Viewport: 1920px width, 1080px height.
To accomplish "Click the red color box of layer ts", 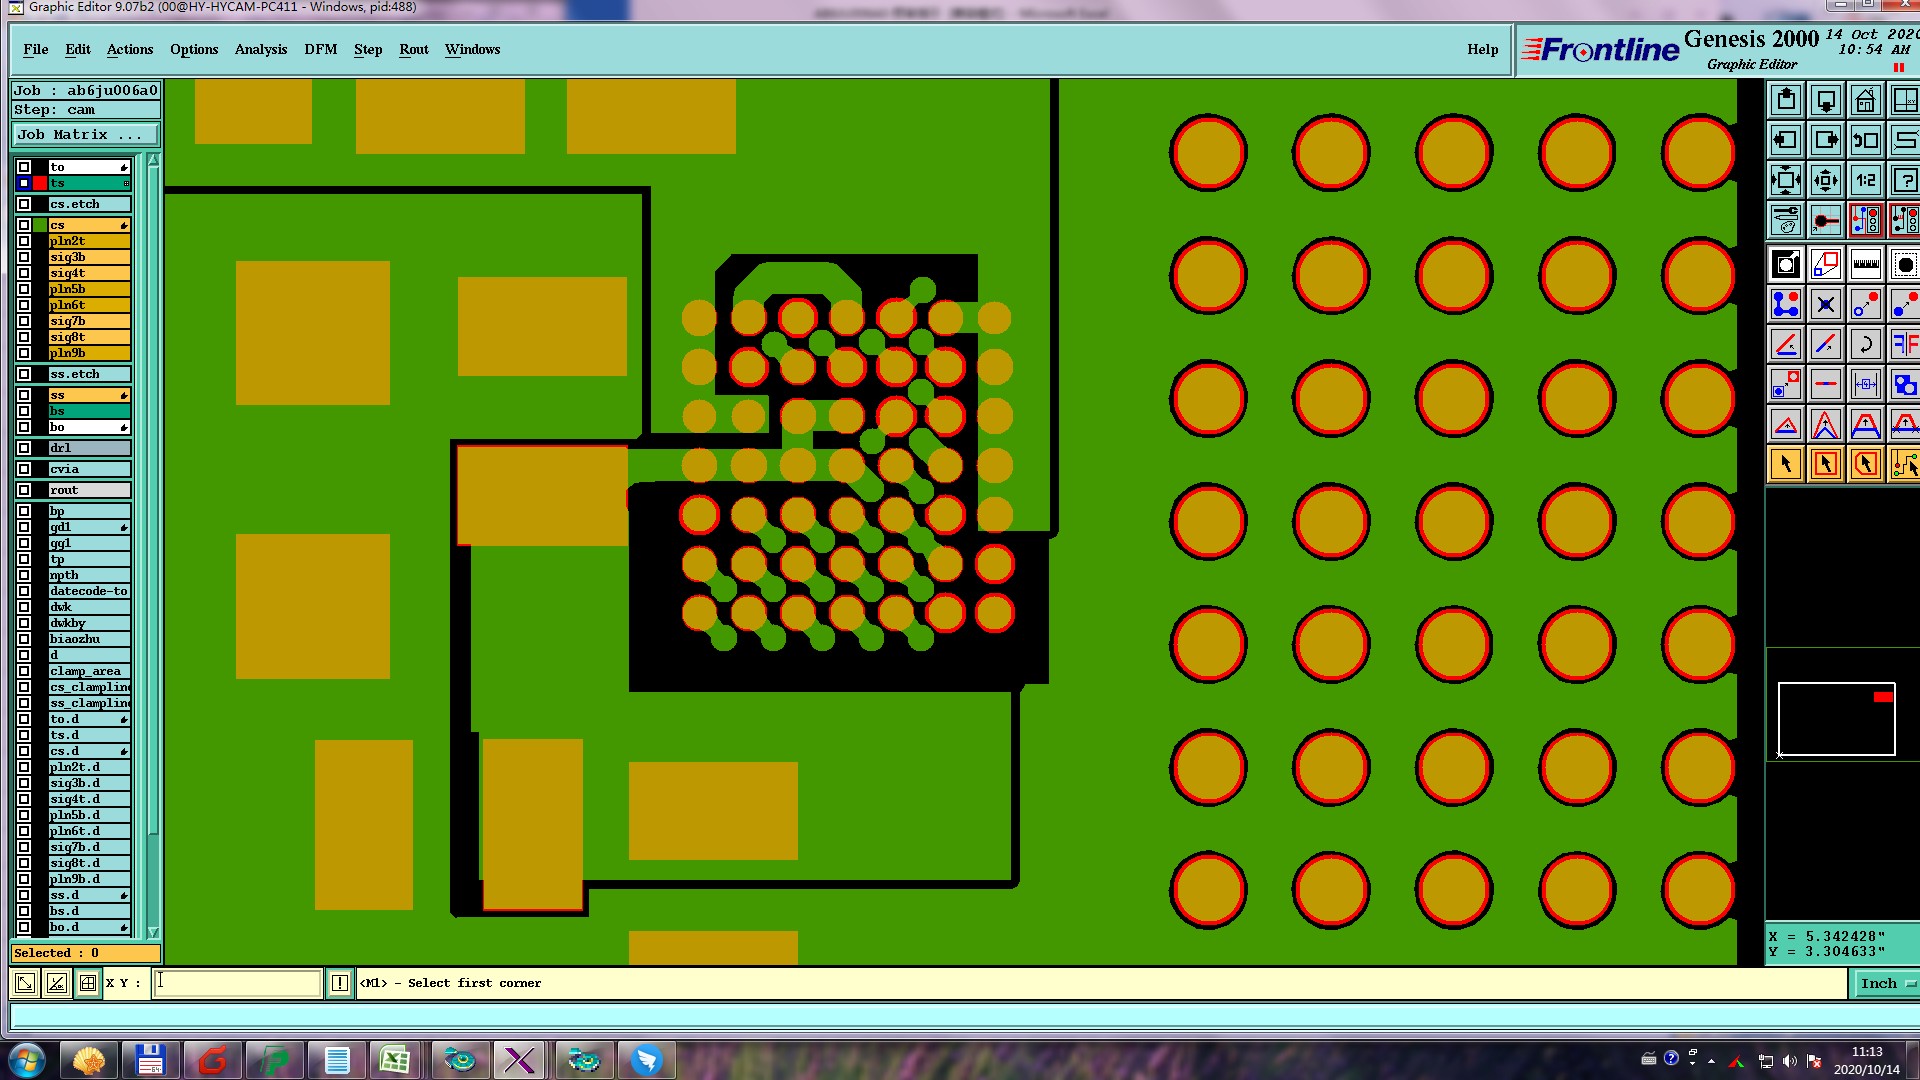I will point(40,183).
